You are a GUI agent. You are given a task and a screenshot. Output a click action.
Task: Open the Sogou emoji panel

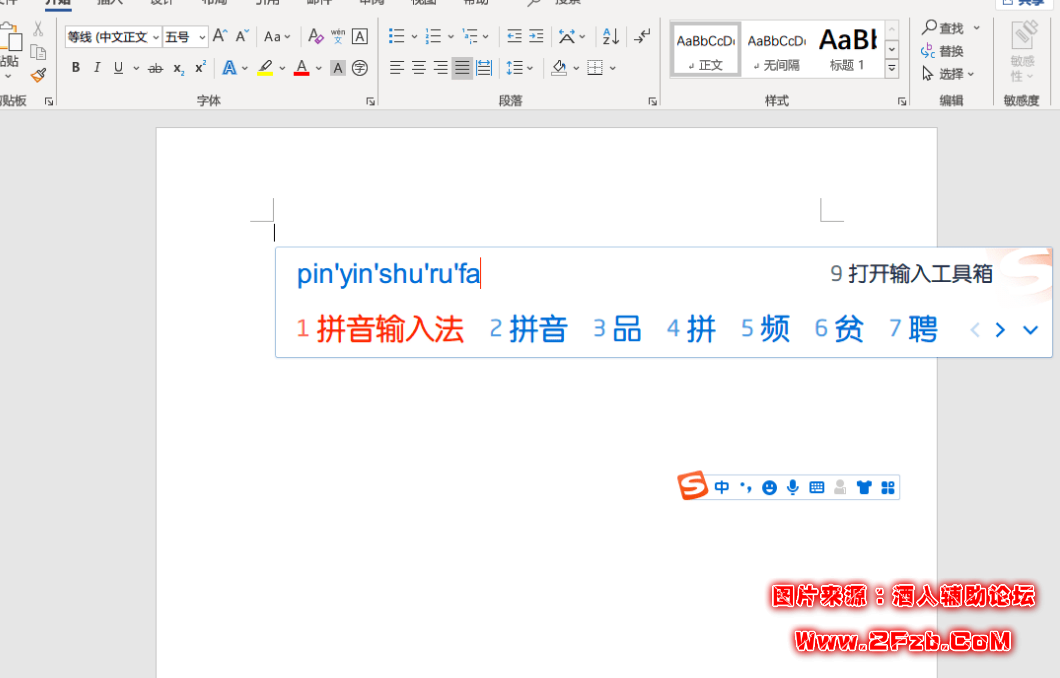[x=769, y=488]
